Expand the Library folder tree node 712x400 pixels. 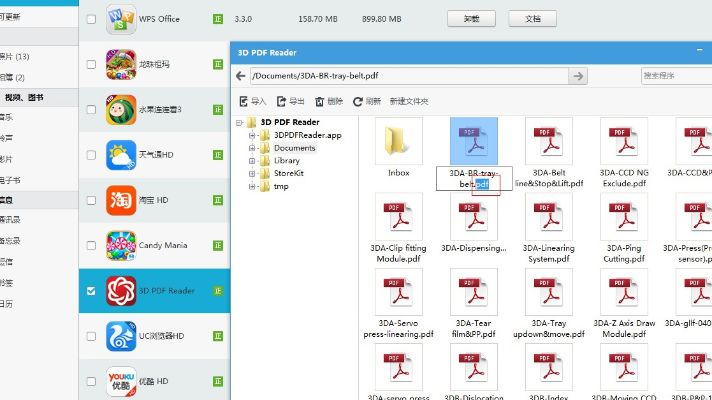coord(252,161)
